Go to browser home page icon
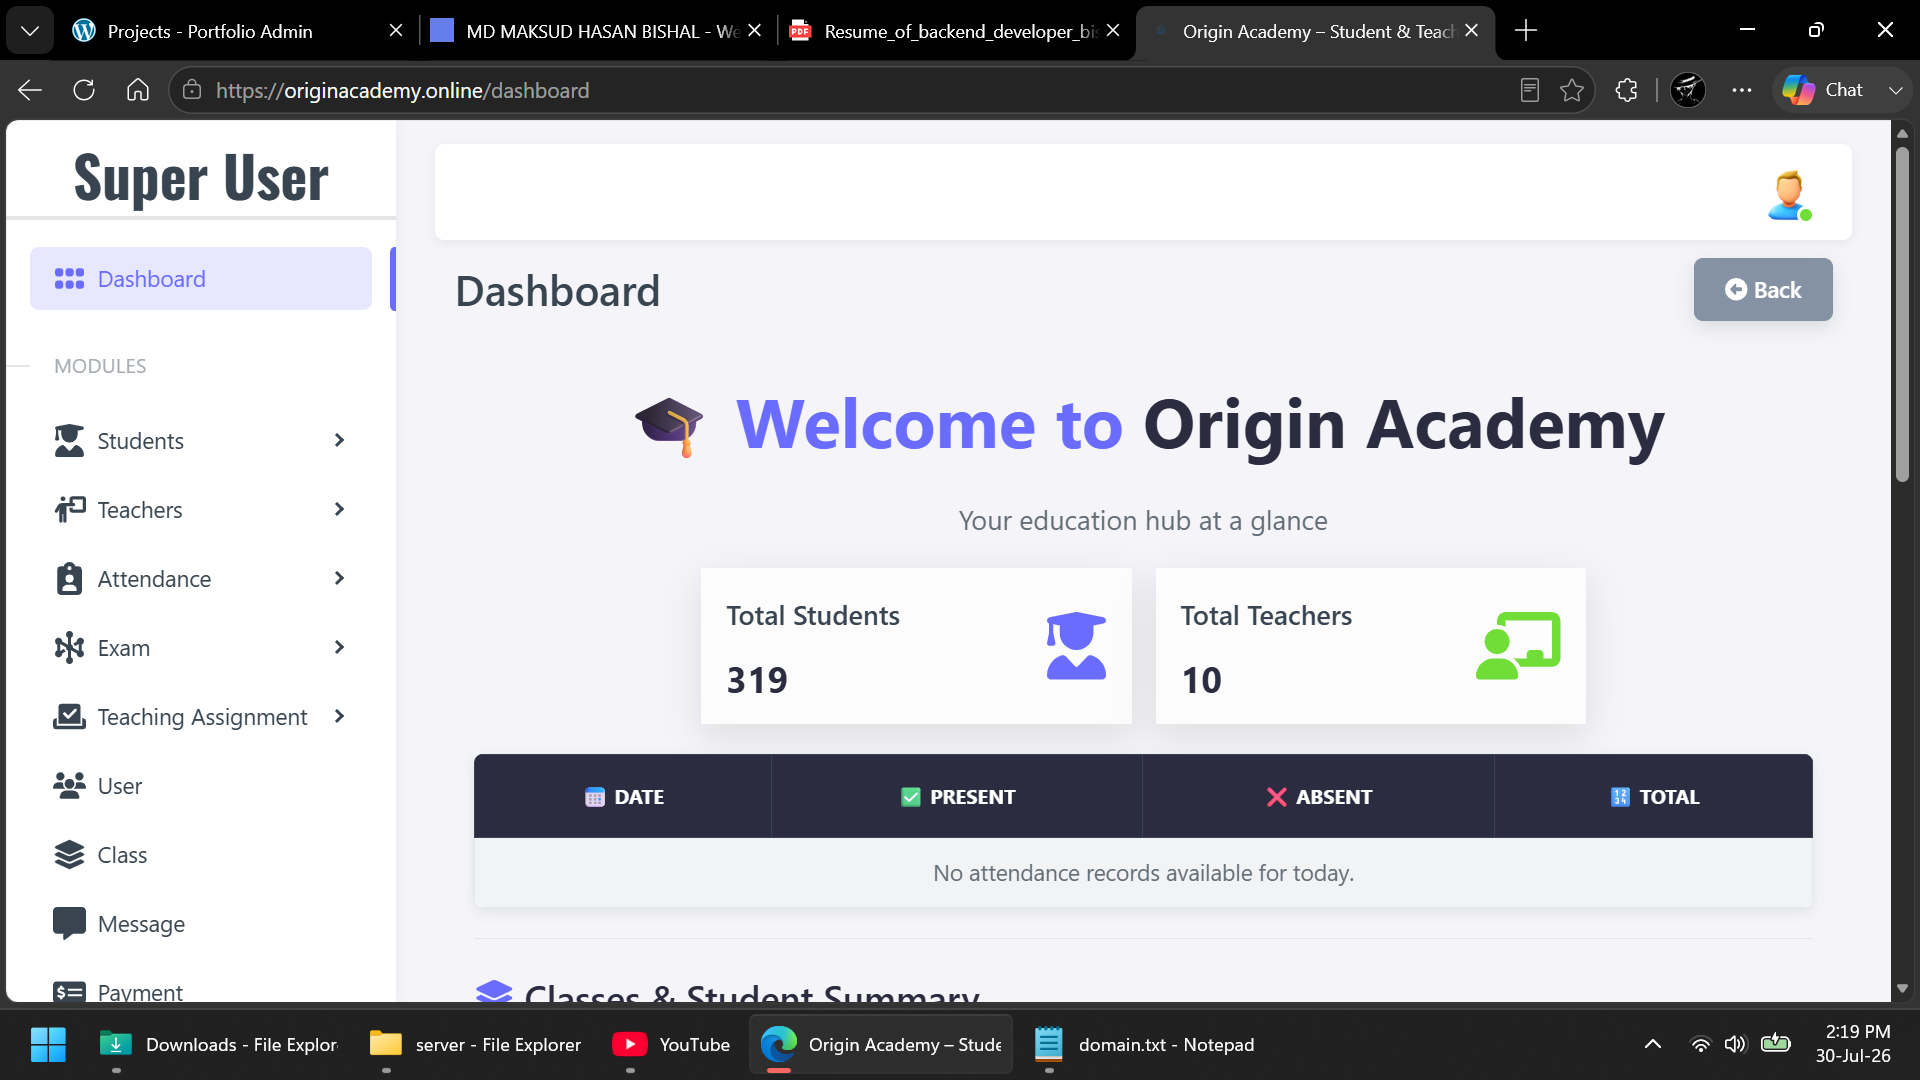This screenshot has width=1920, height=1080. point(138,90)
